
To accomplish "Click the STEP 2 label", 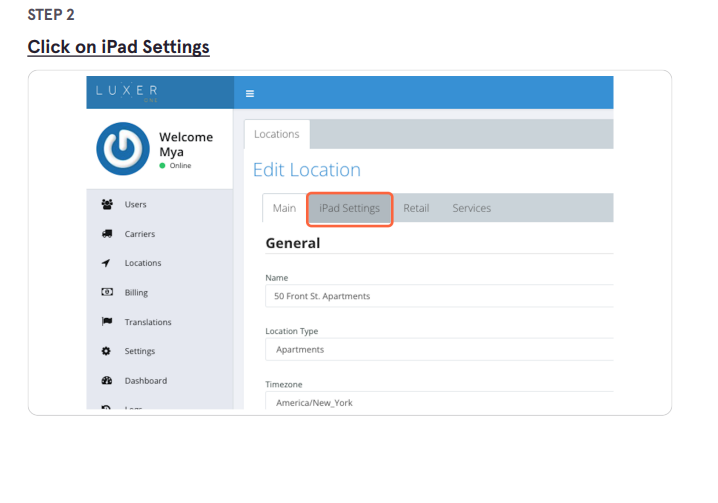I will coord(51,15).
